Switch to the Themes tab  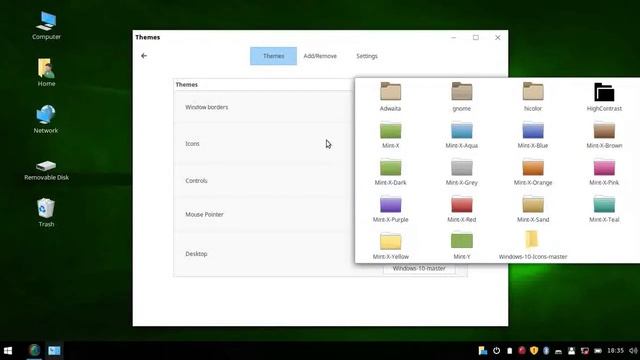point(273,56)
